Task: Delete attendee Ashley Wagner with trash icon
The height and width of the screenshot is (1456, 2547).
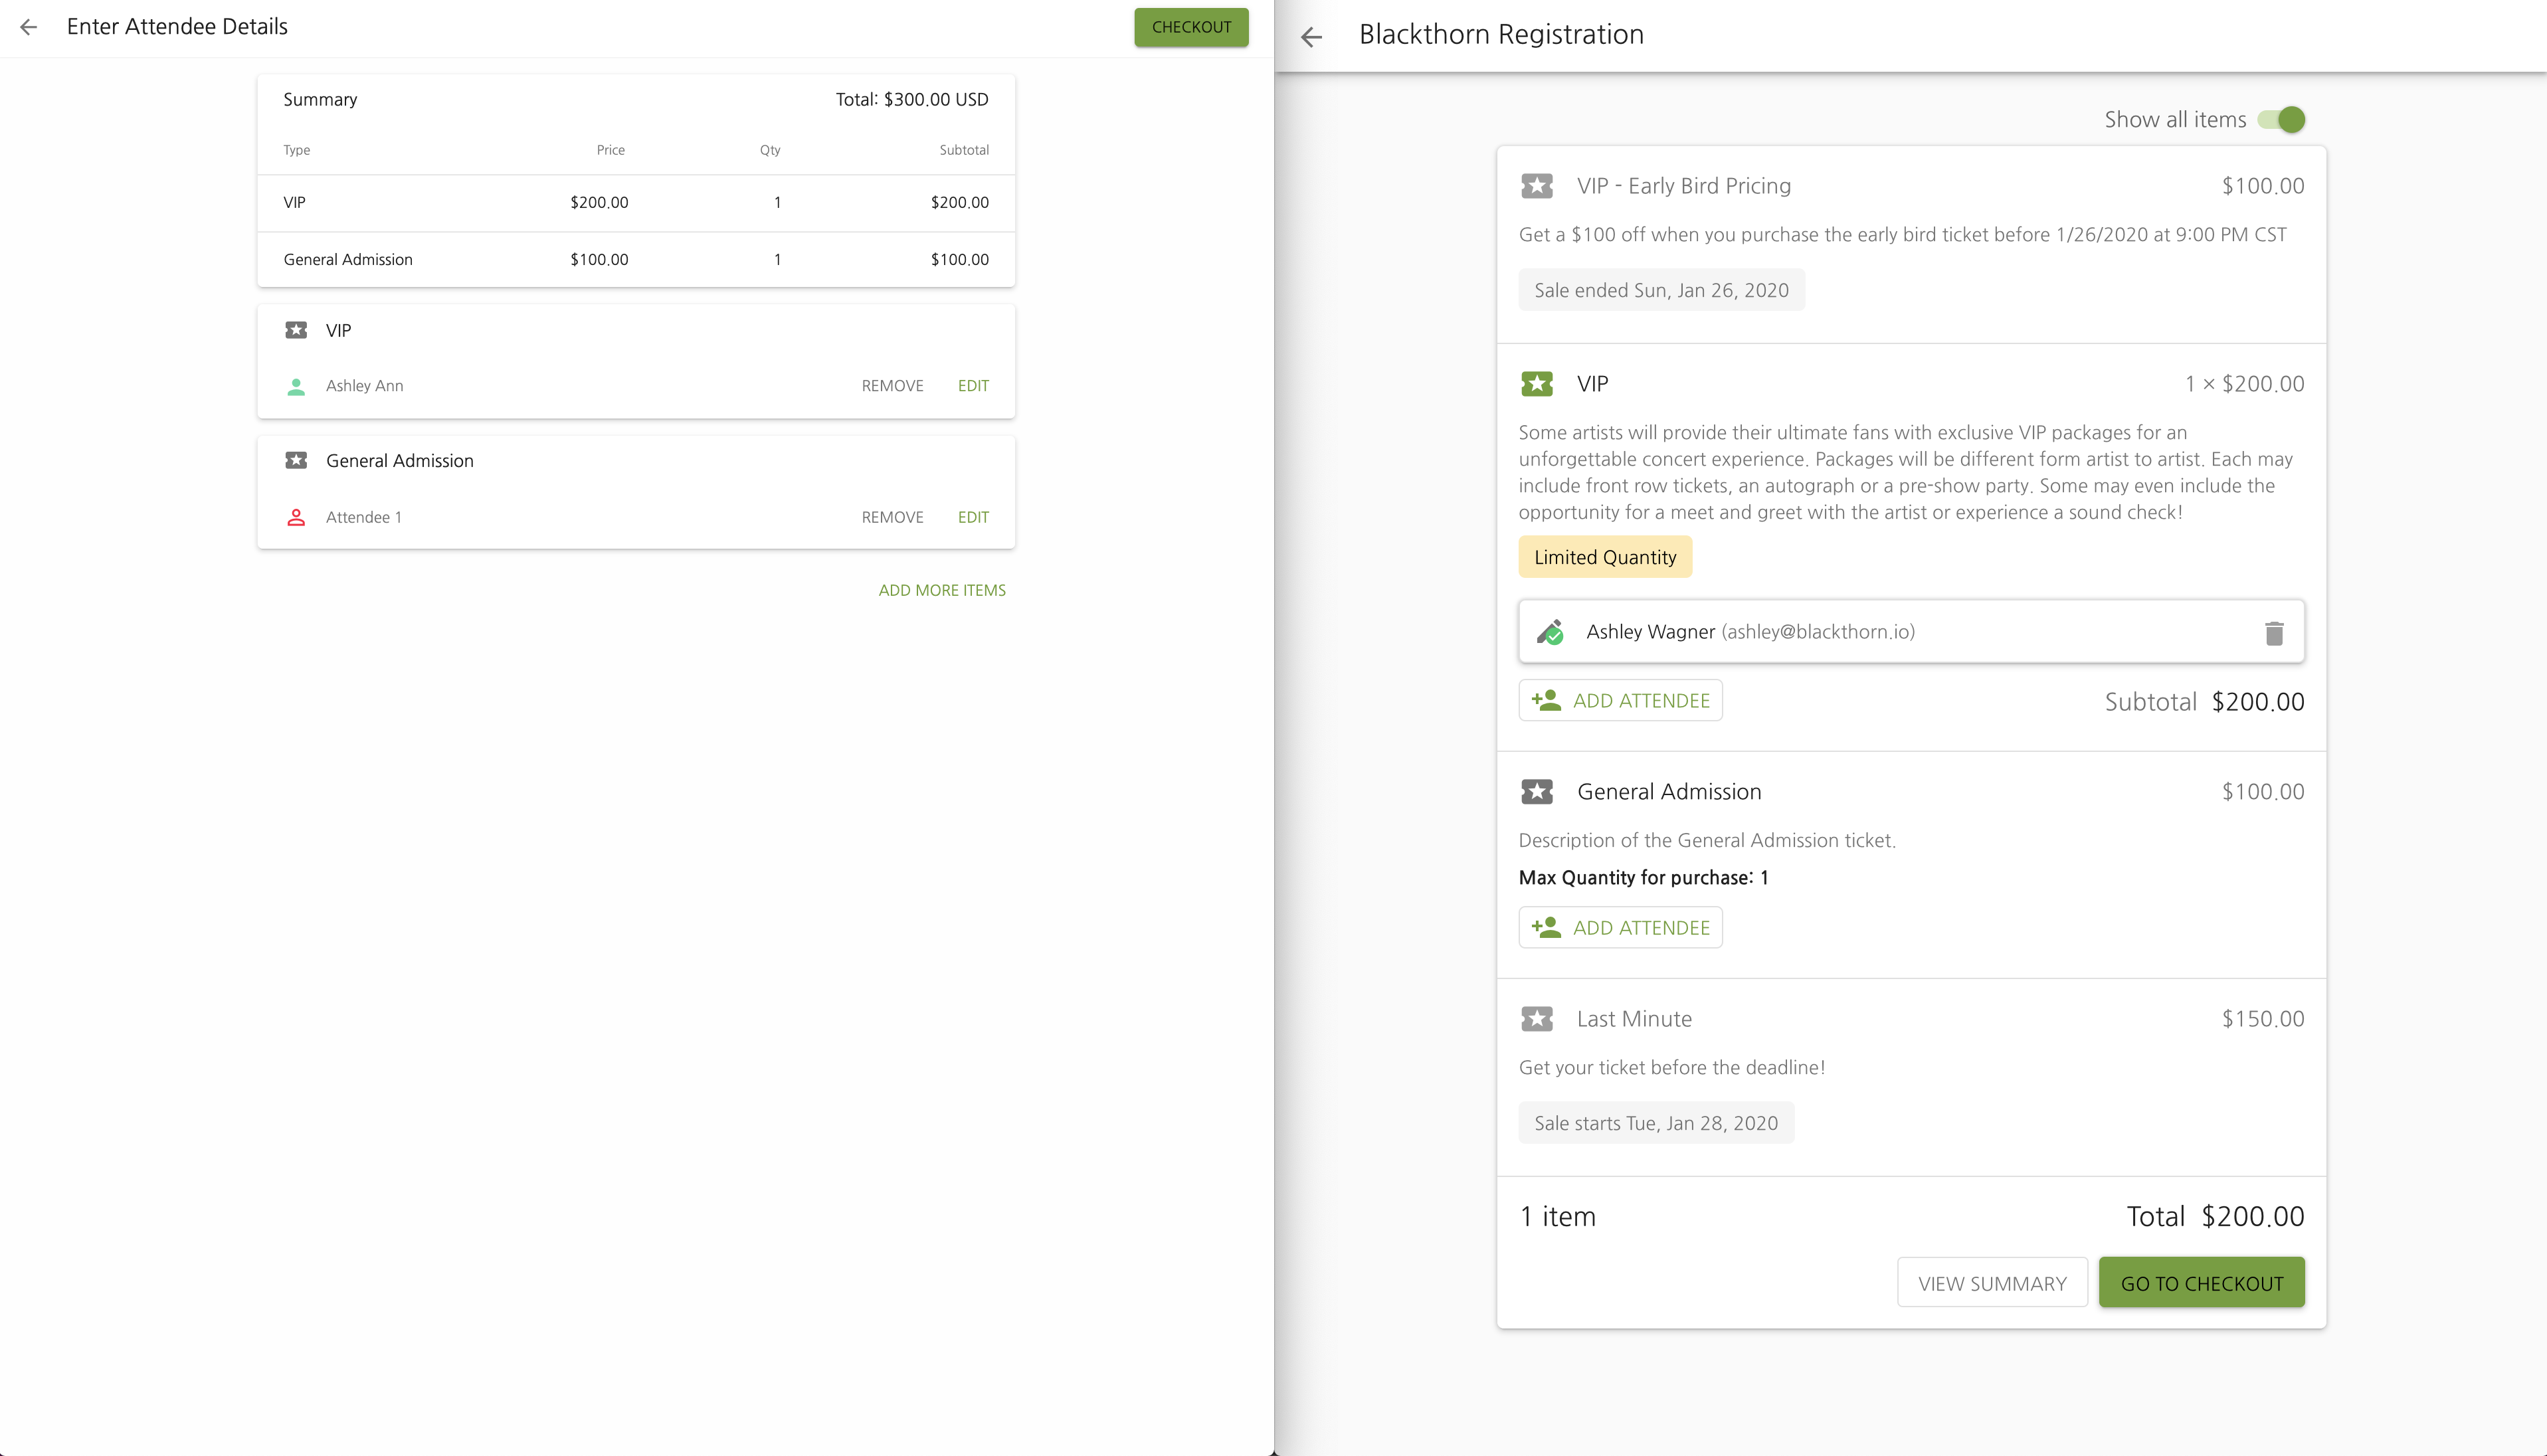Action: pyautogui.click(x=2273, y=633)
